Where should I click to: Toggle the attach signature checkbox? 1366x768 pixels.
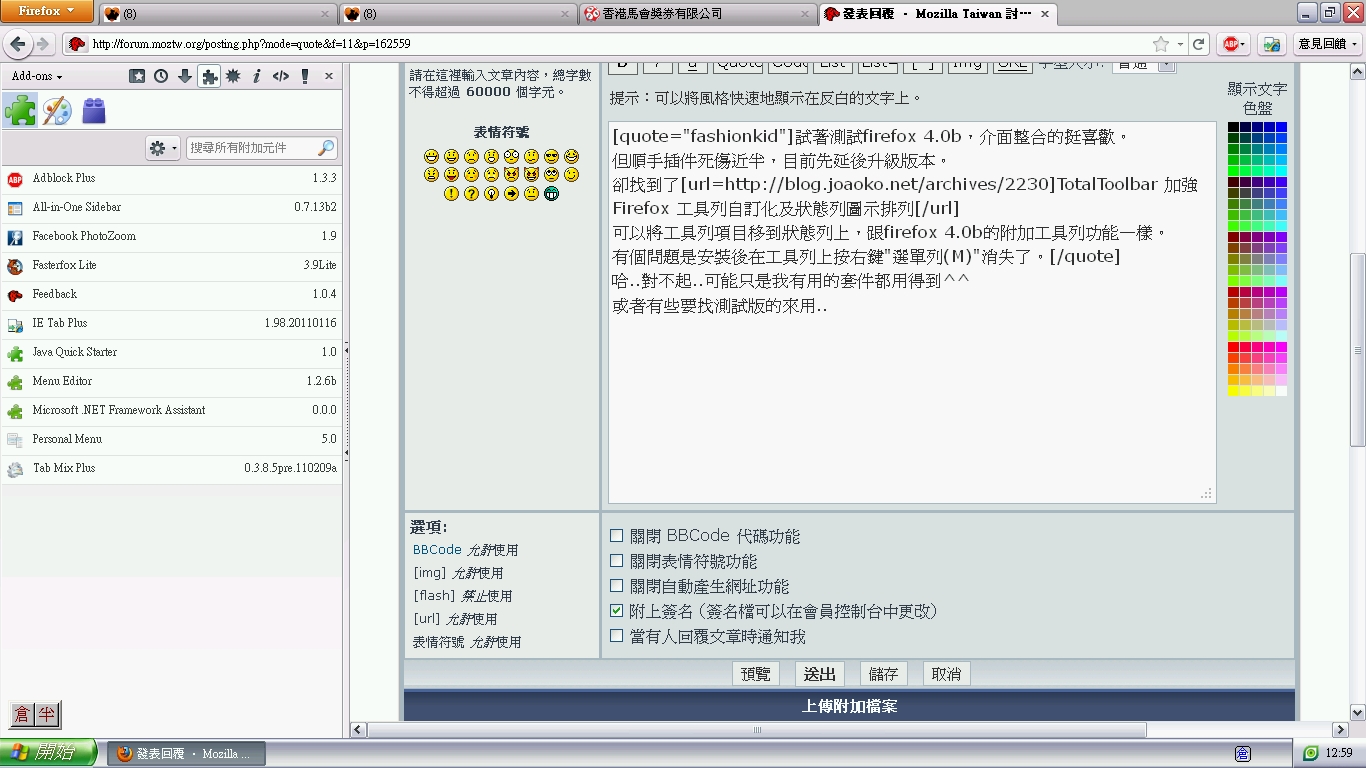(x=617, y=611)
